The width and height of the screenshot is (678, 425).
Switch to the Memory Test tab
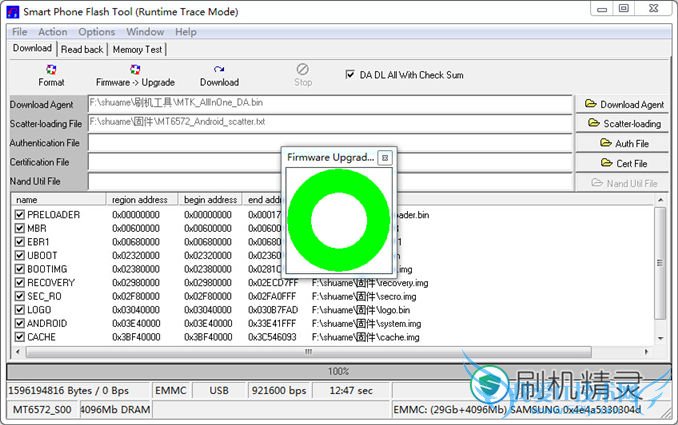point(137,49)
